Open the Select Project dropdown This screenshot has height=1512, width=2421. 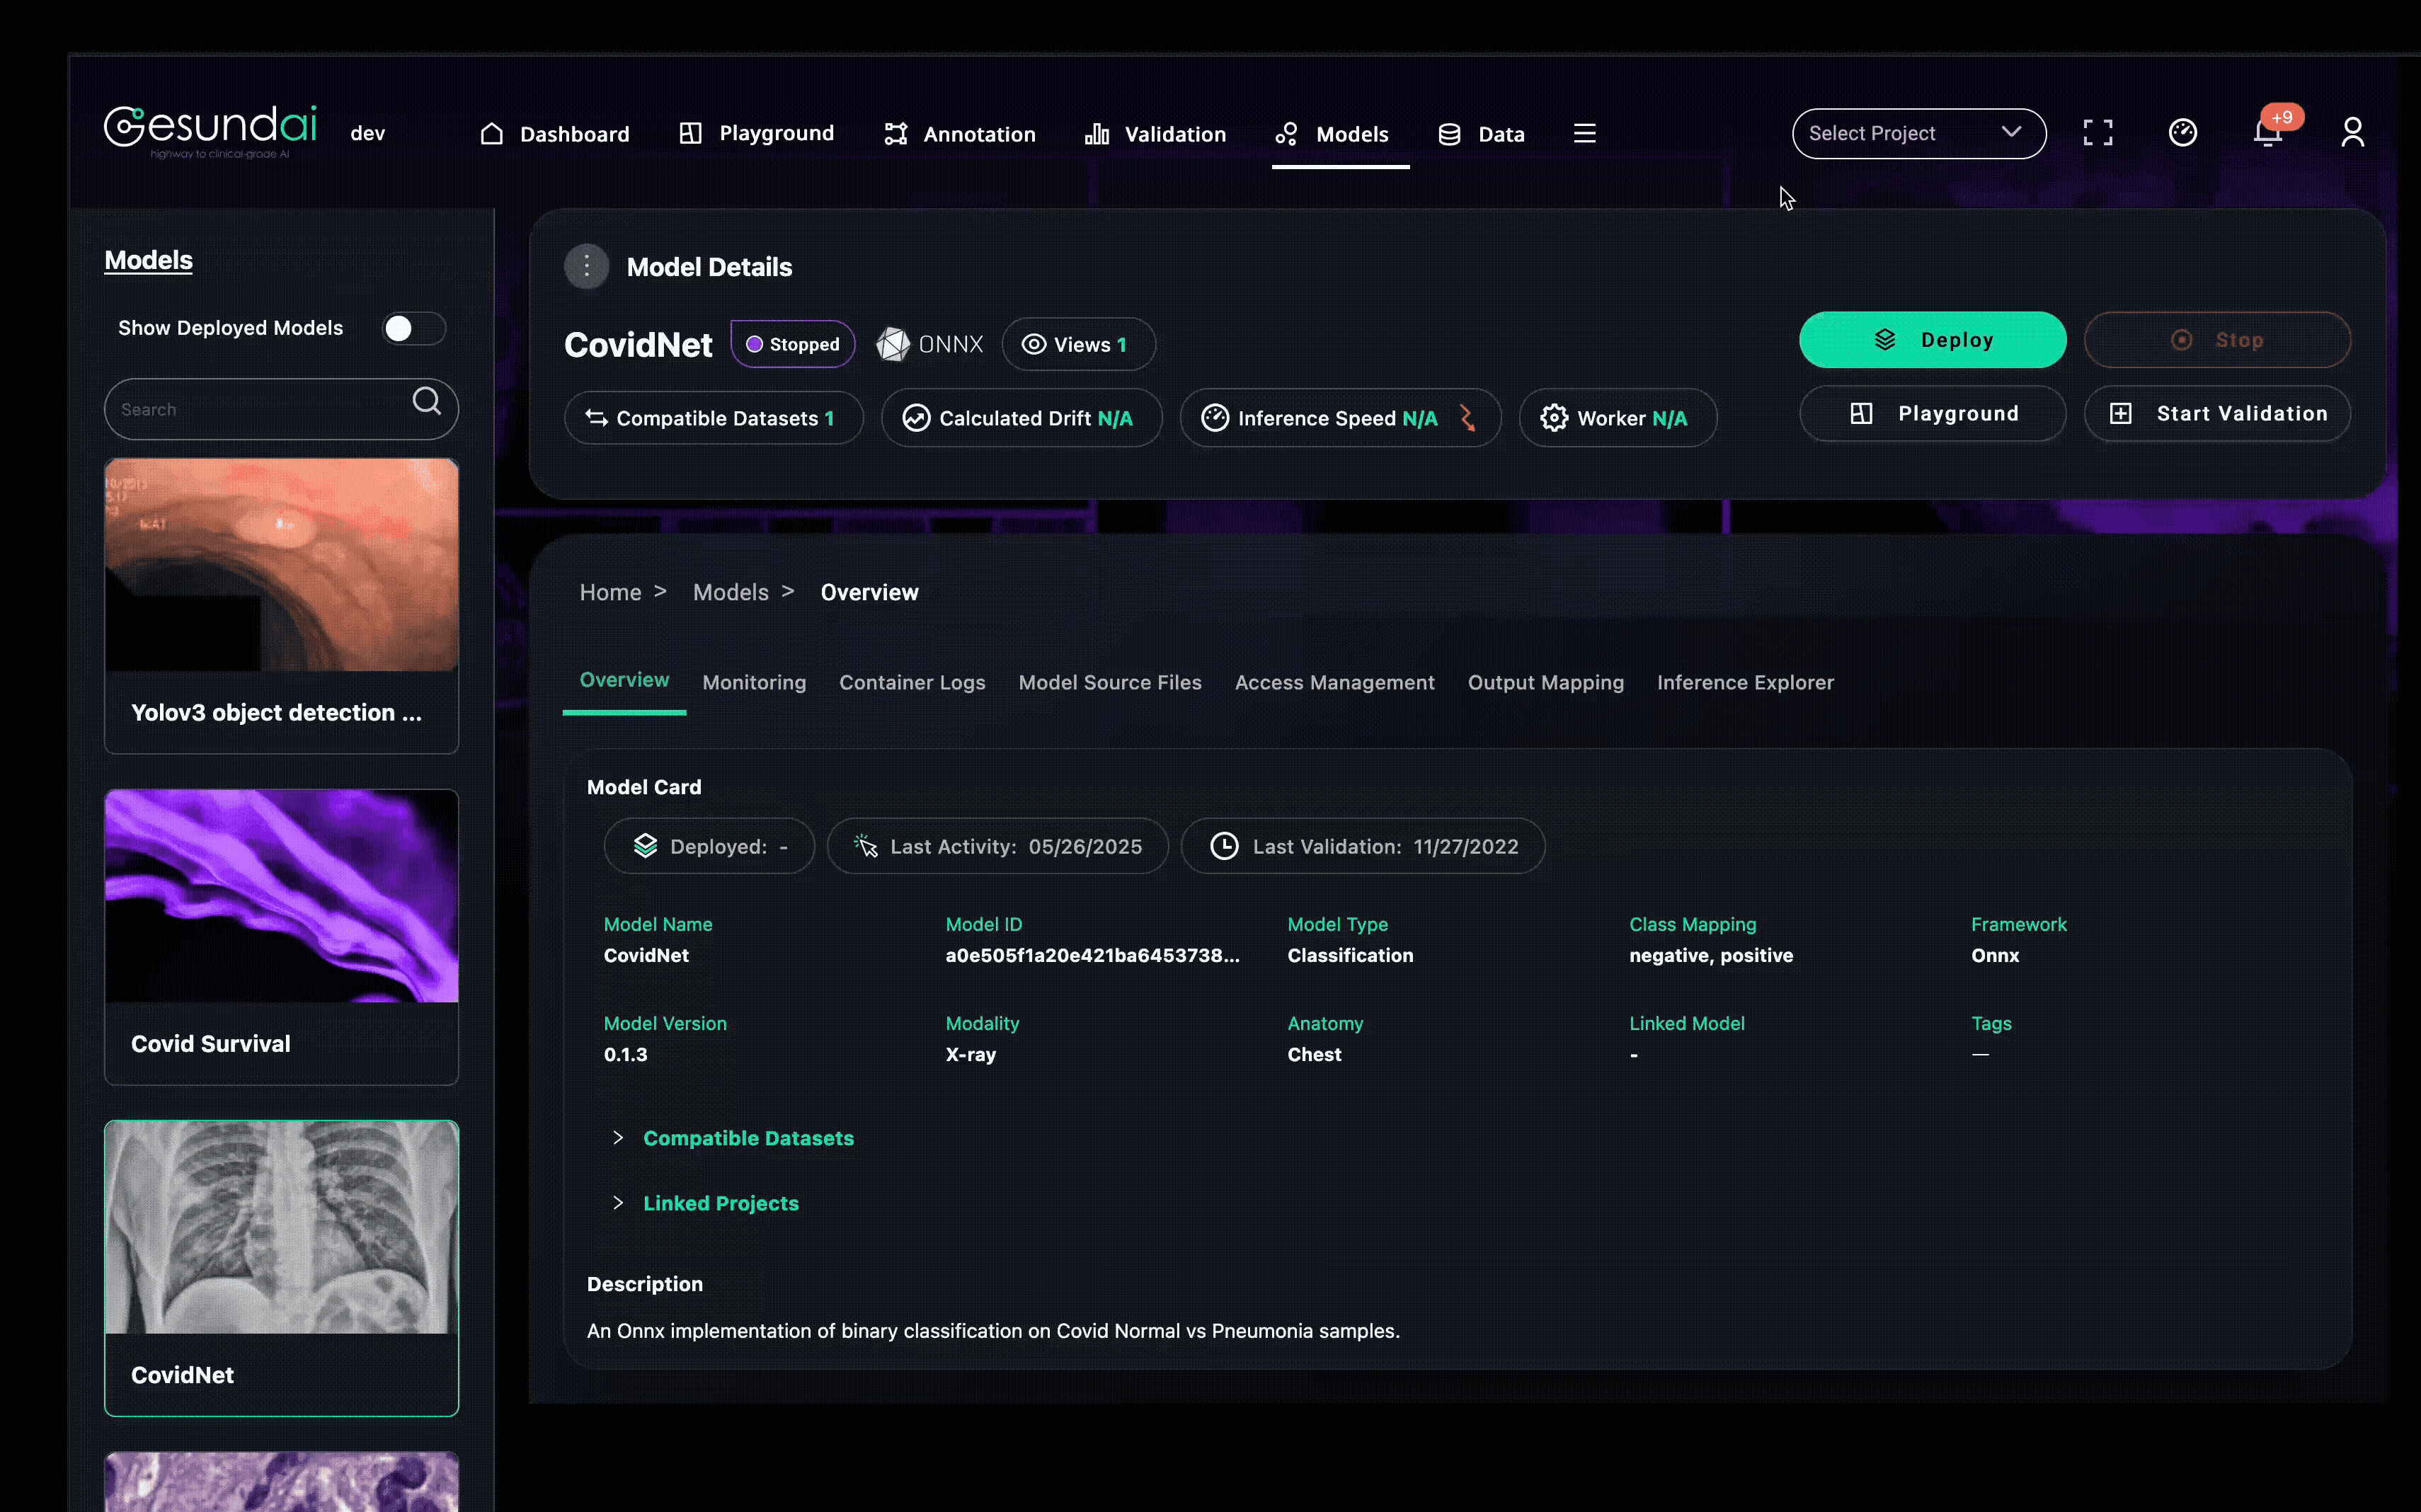click(x=1918, y=133)
